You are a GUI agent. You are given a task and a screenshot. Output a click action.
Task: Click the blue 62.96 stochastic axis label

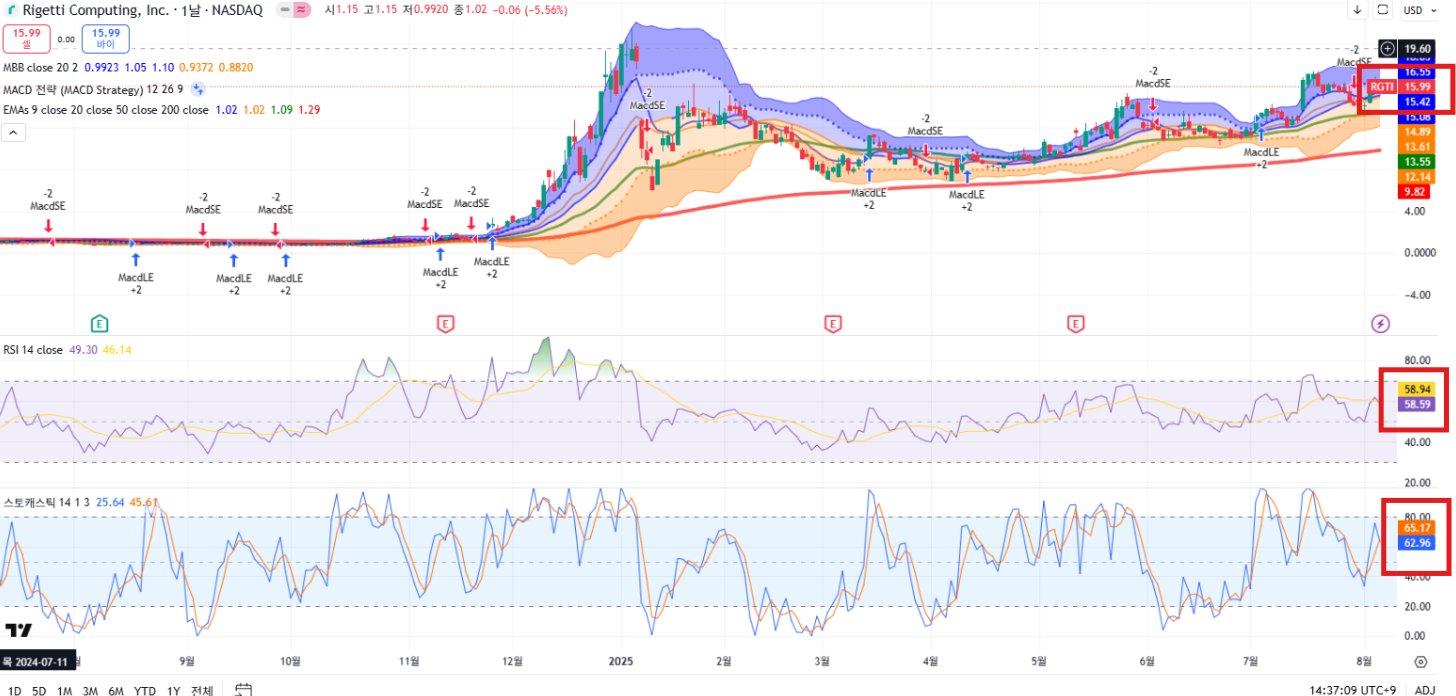point(1416,542)
